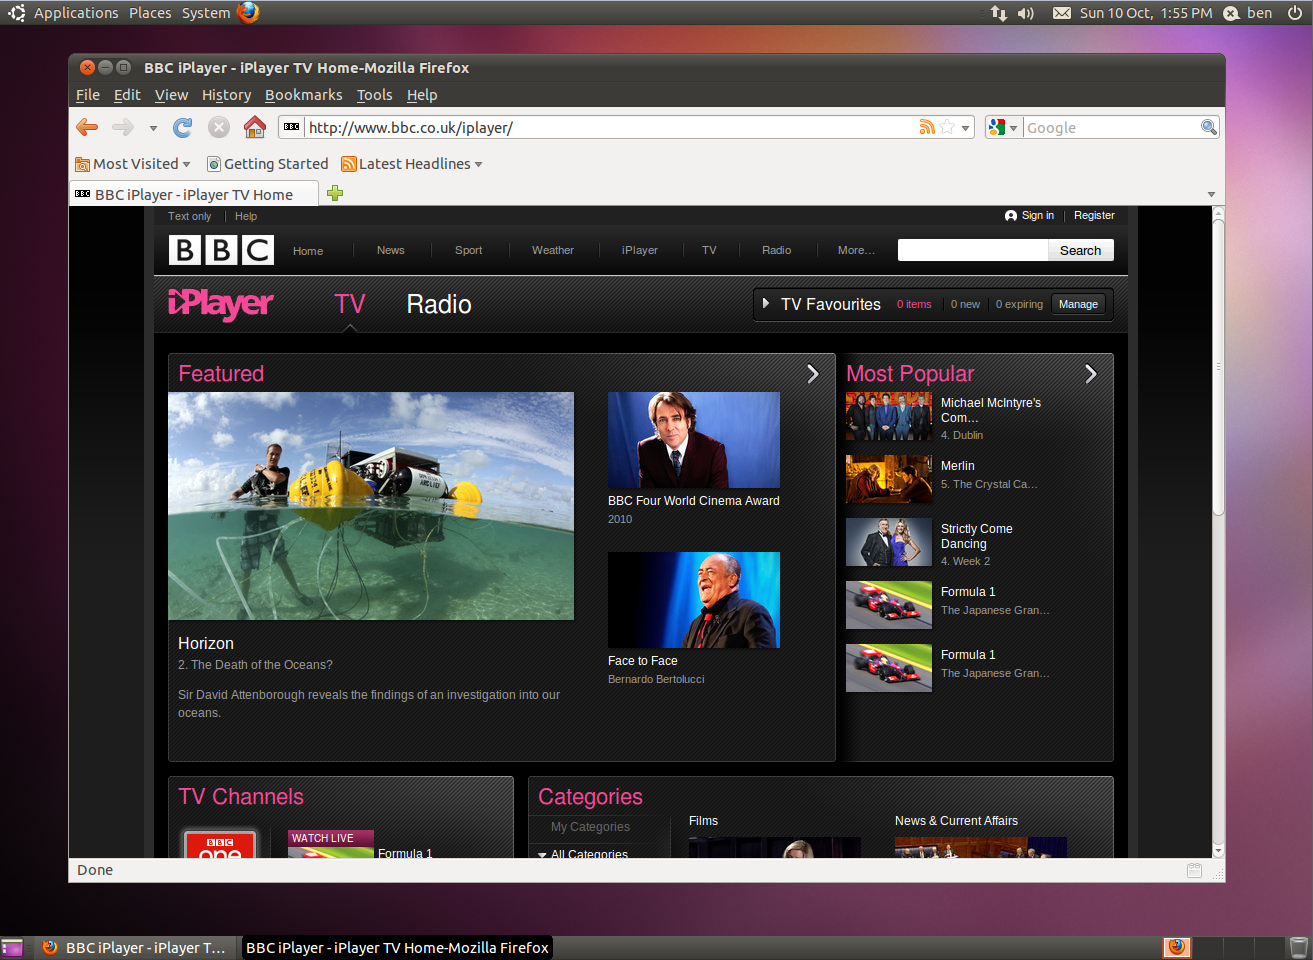Click the BBC site icon in the address bar

tap(292, 127)
